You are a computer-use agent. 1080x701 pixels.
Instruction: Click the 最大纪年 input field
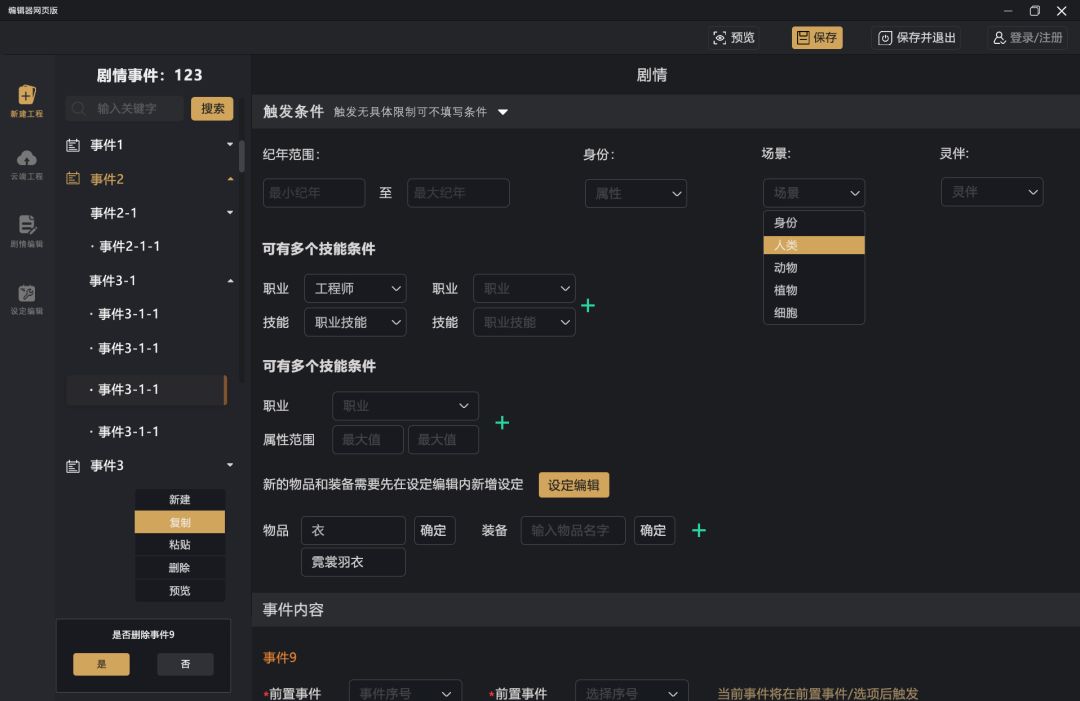(458, 193)
